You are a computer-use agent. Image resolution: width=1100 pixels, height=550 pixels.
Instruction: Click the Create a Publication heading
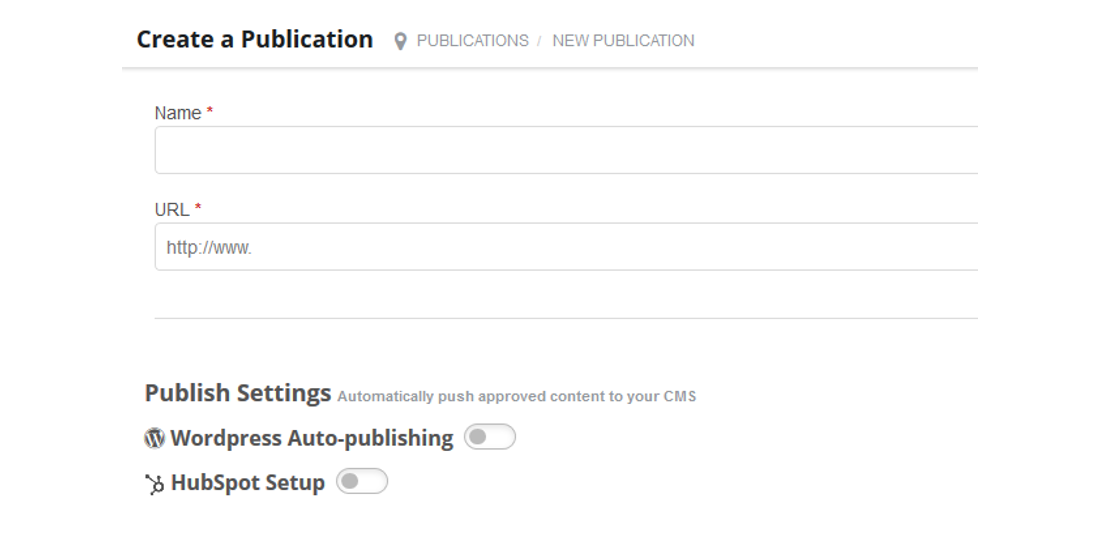click(255, 39)
